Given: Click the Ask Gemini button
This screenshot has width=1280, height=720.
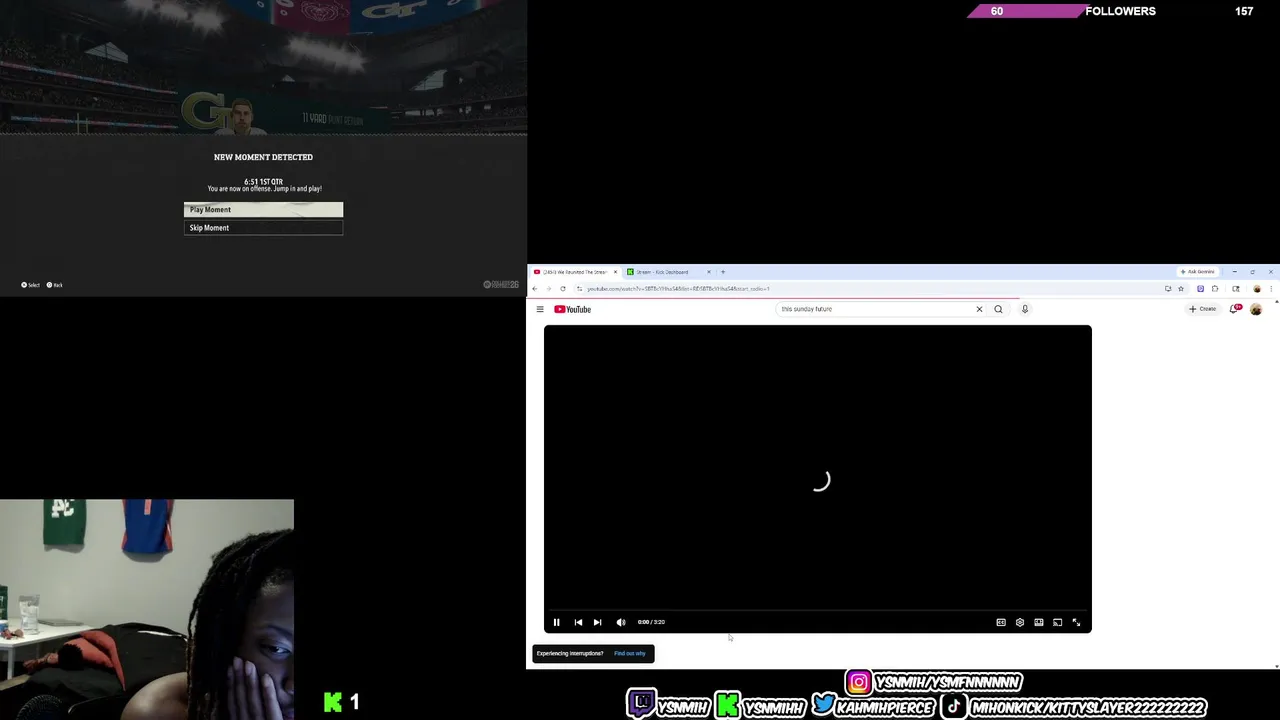Looking at the screenshot, I should (1197, 272).
